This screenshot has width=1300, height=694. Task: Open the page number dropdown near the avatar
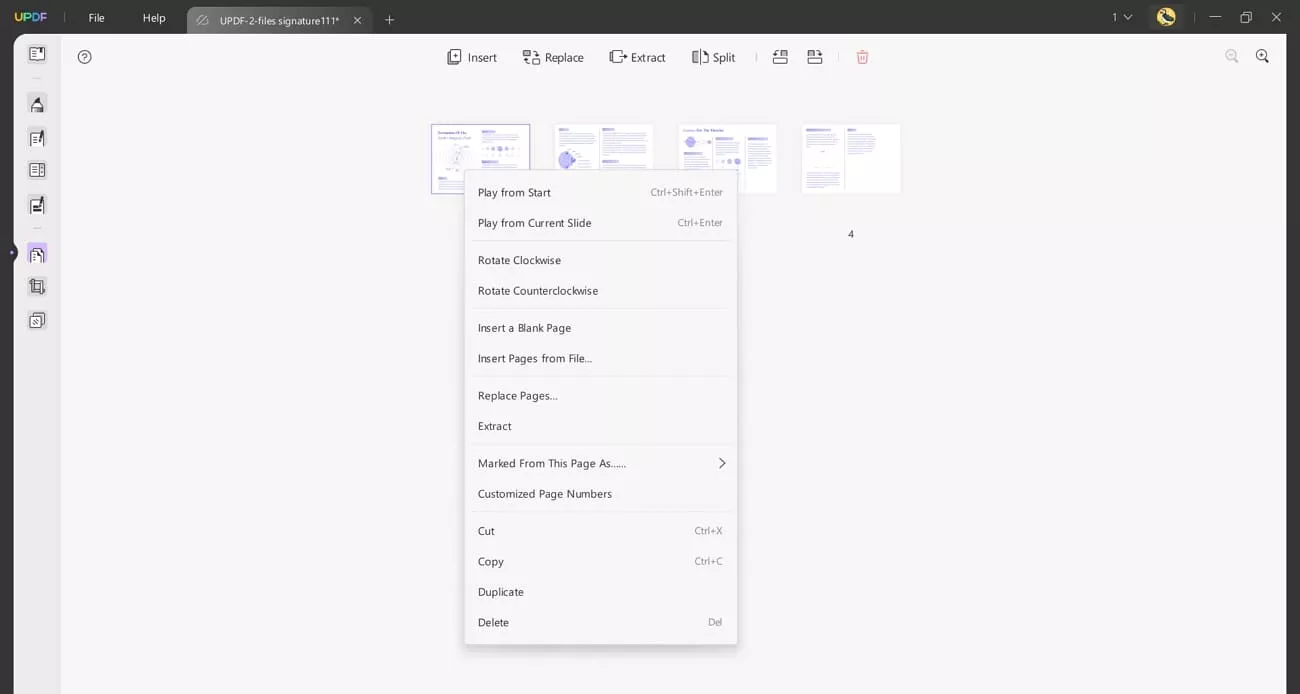point(1121,17)
